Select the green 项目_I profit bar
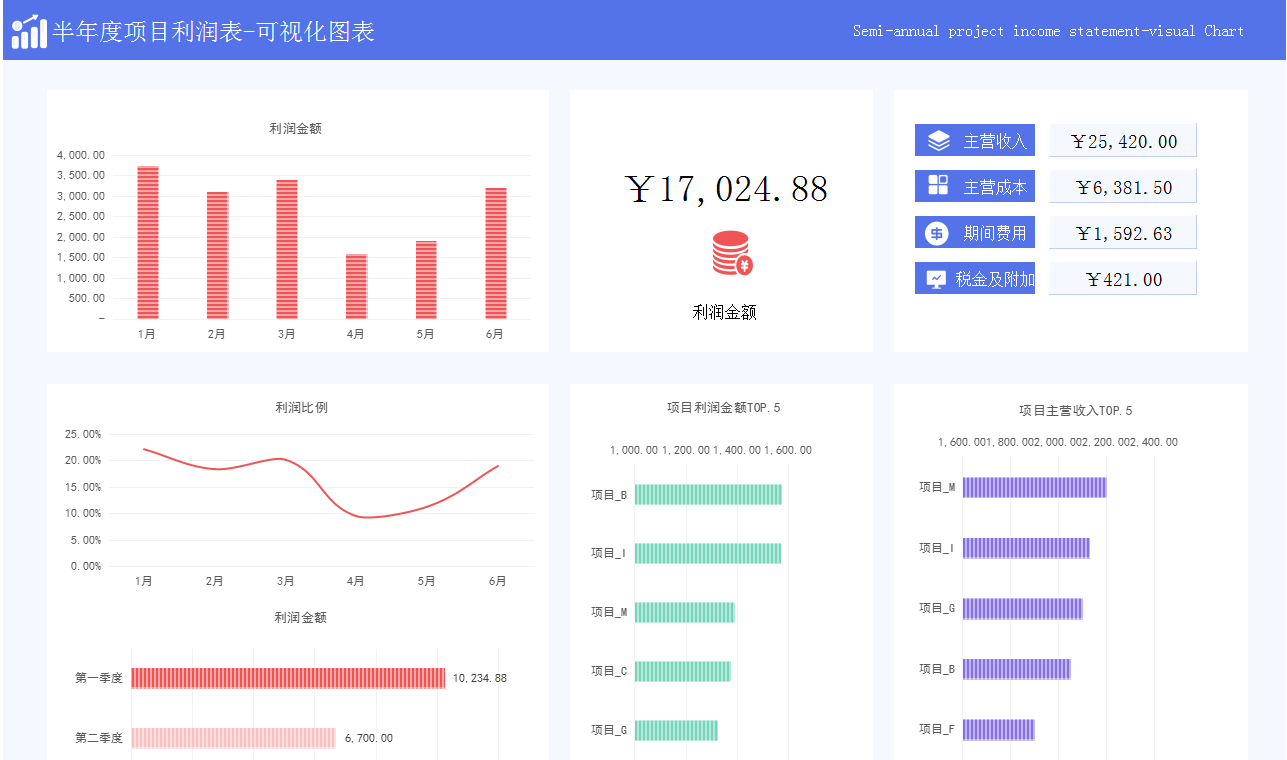This screenshot has height=760, width=1287. [708, 553]
